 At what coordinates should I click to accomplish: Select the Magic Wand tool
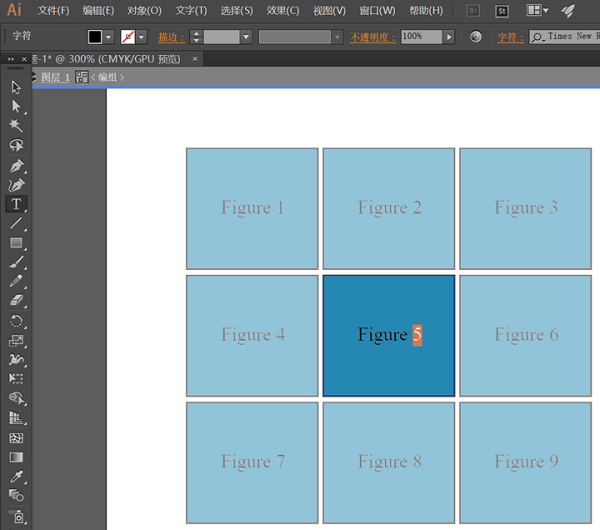click(16, 126)
